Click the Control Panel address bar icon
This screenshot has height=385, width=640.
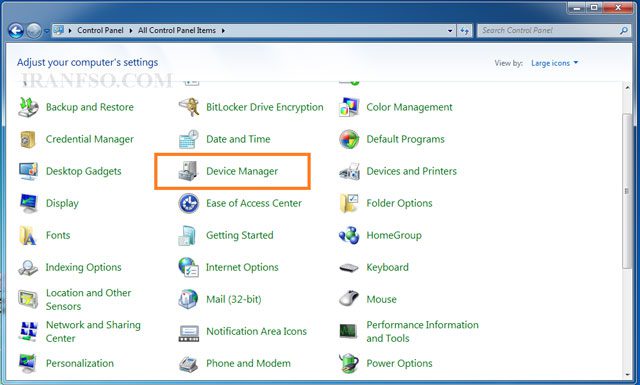[x=59, y=30]
